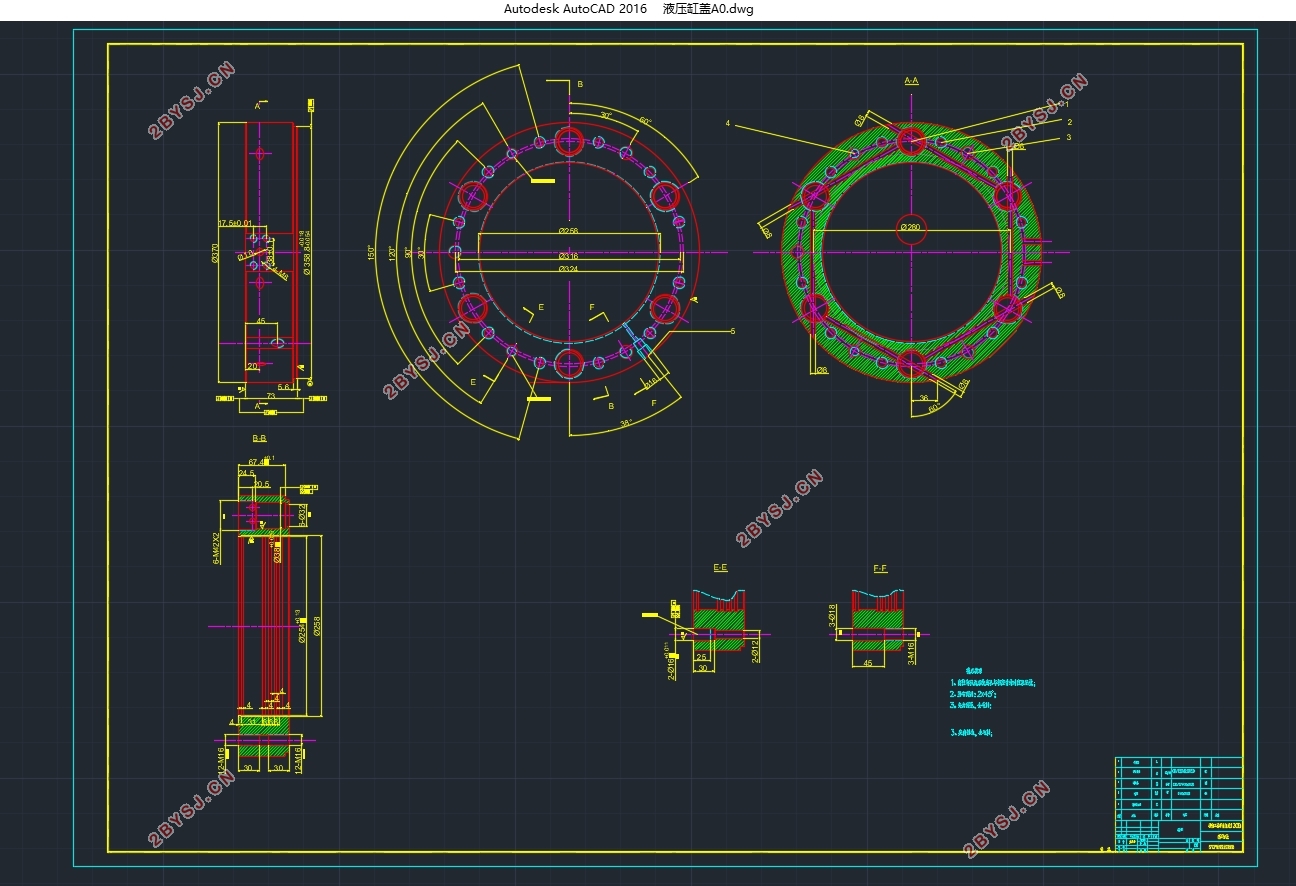Click the A-A section view label
The width and height of the screenshot is (1296, 886).
tap(911, 80)
